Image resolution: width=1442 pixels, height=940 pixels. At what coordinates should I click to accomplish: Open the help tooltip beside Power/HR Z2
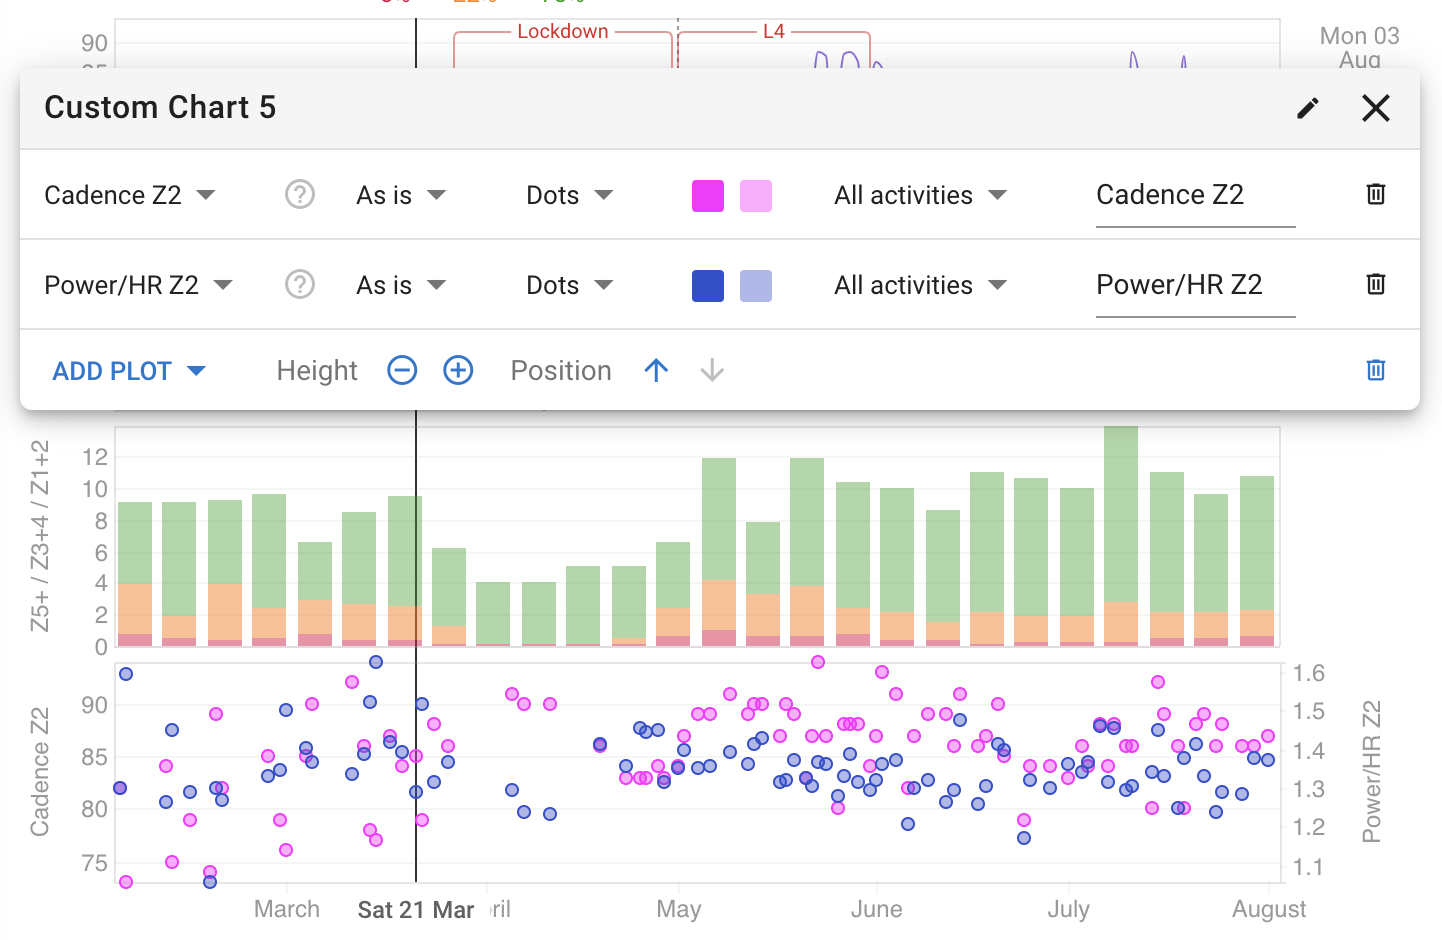[299, 284]
